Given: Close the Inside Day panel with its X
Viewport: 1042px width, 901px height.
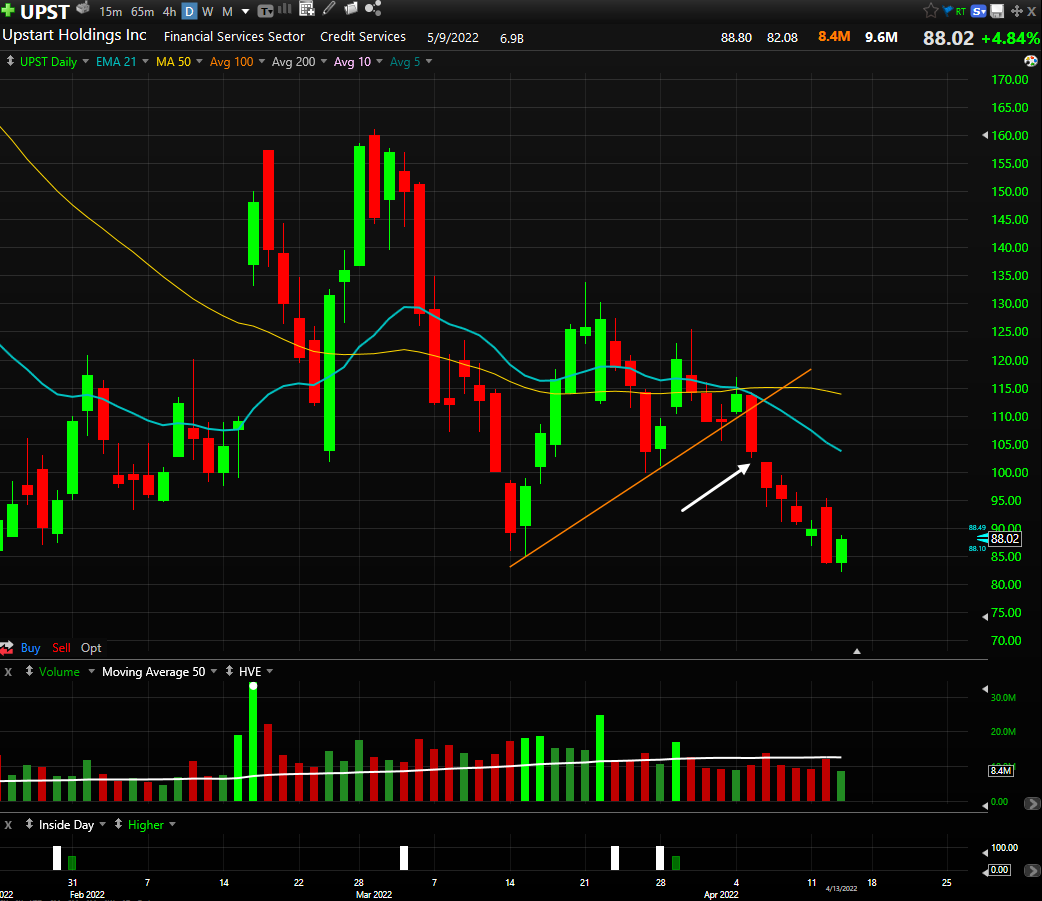Looking at the screenshot, I should (x=8, y=825).
